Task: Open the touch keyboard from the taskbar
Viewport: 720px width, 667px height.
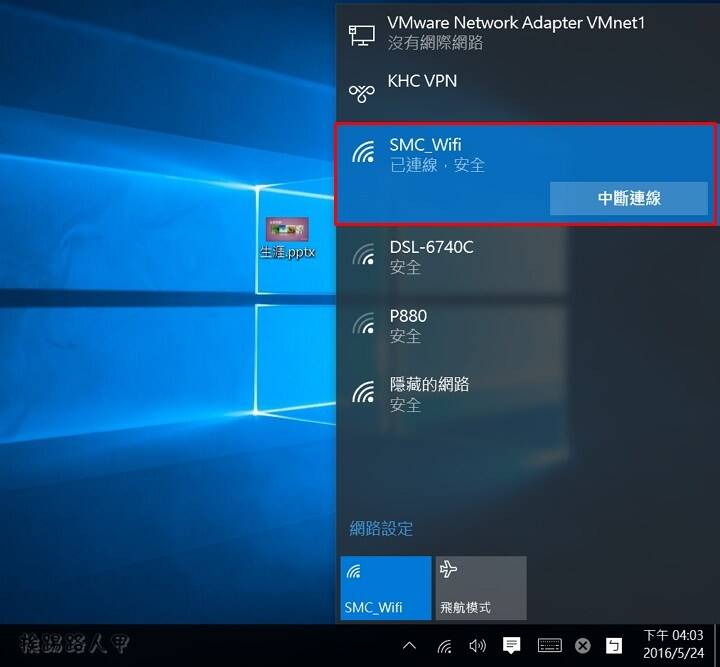Action: (x=550, y=646)
